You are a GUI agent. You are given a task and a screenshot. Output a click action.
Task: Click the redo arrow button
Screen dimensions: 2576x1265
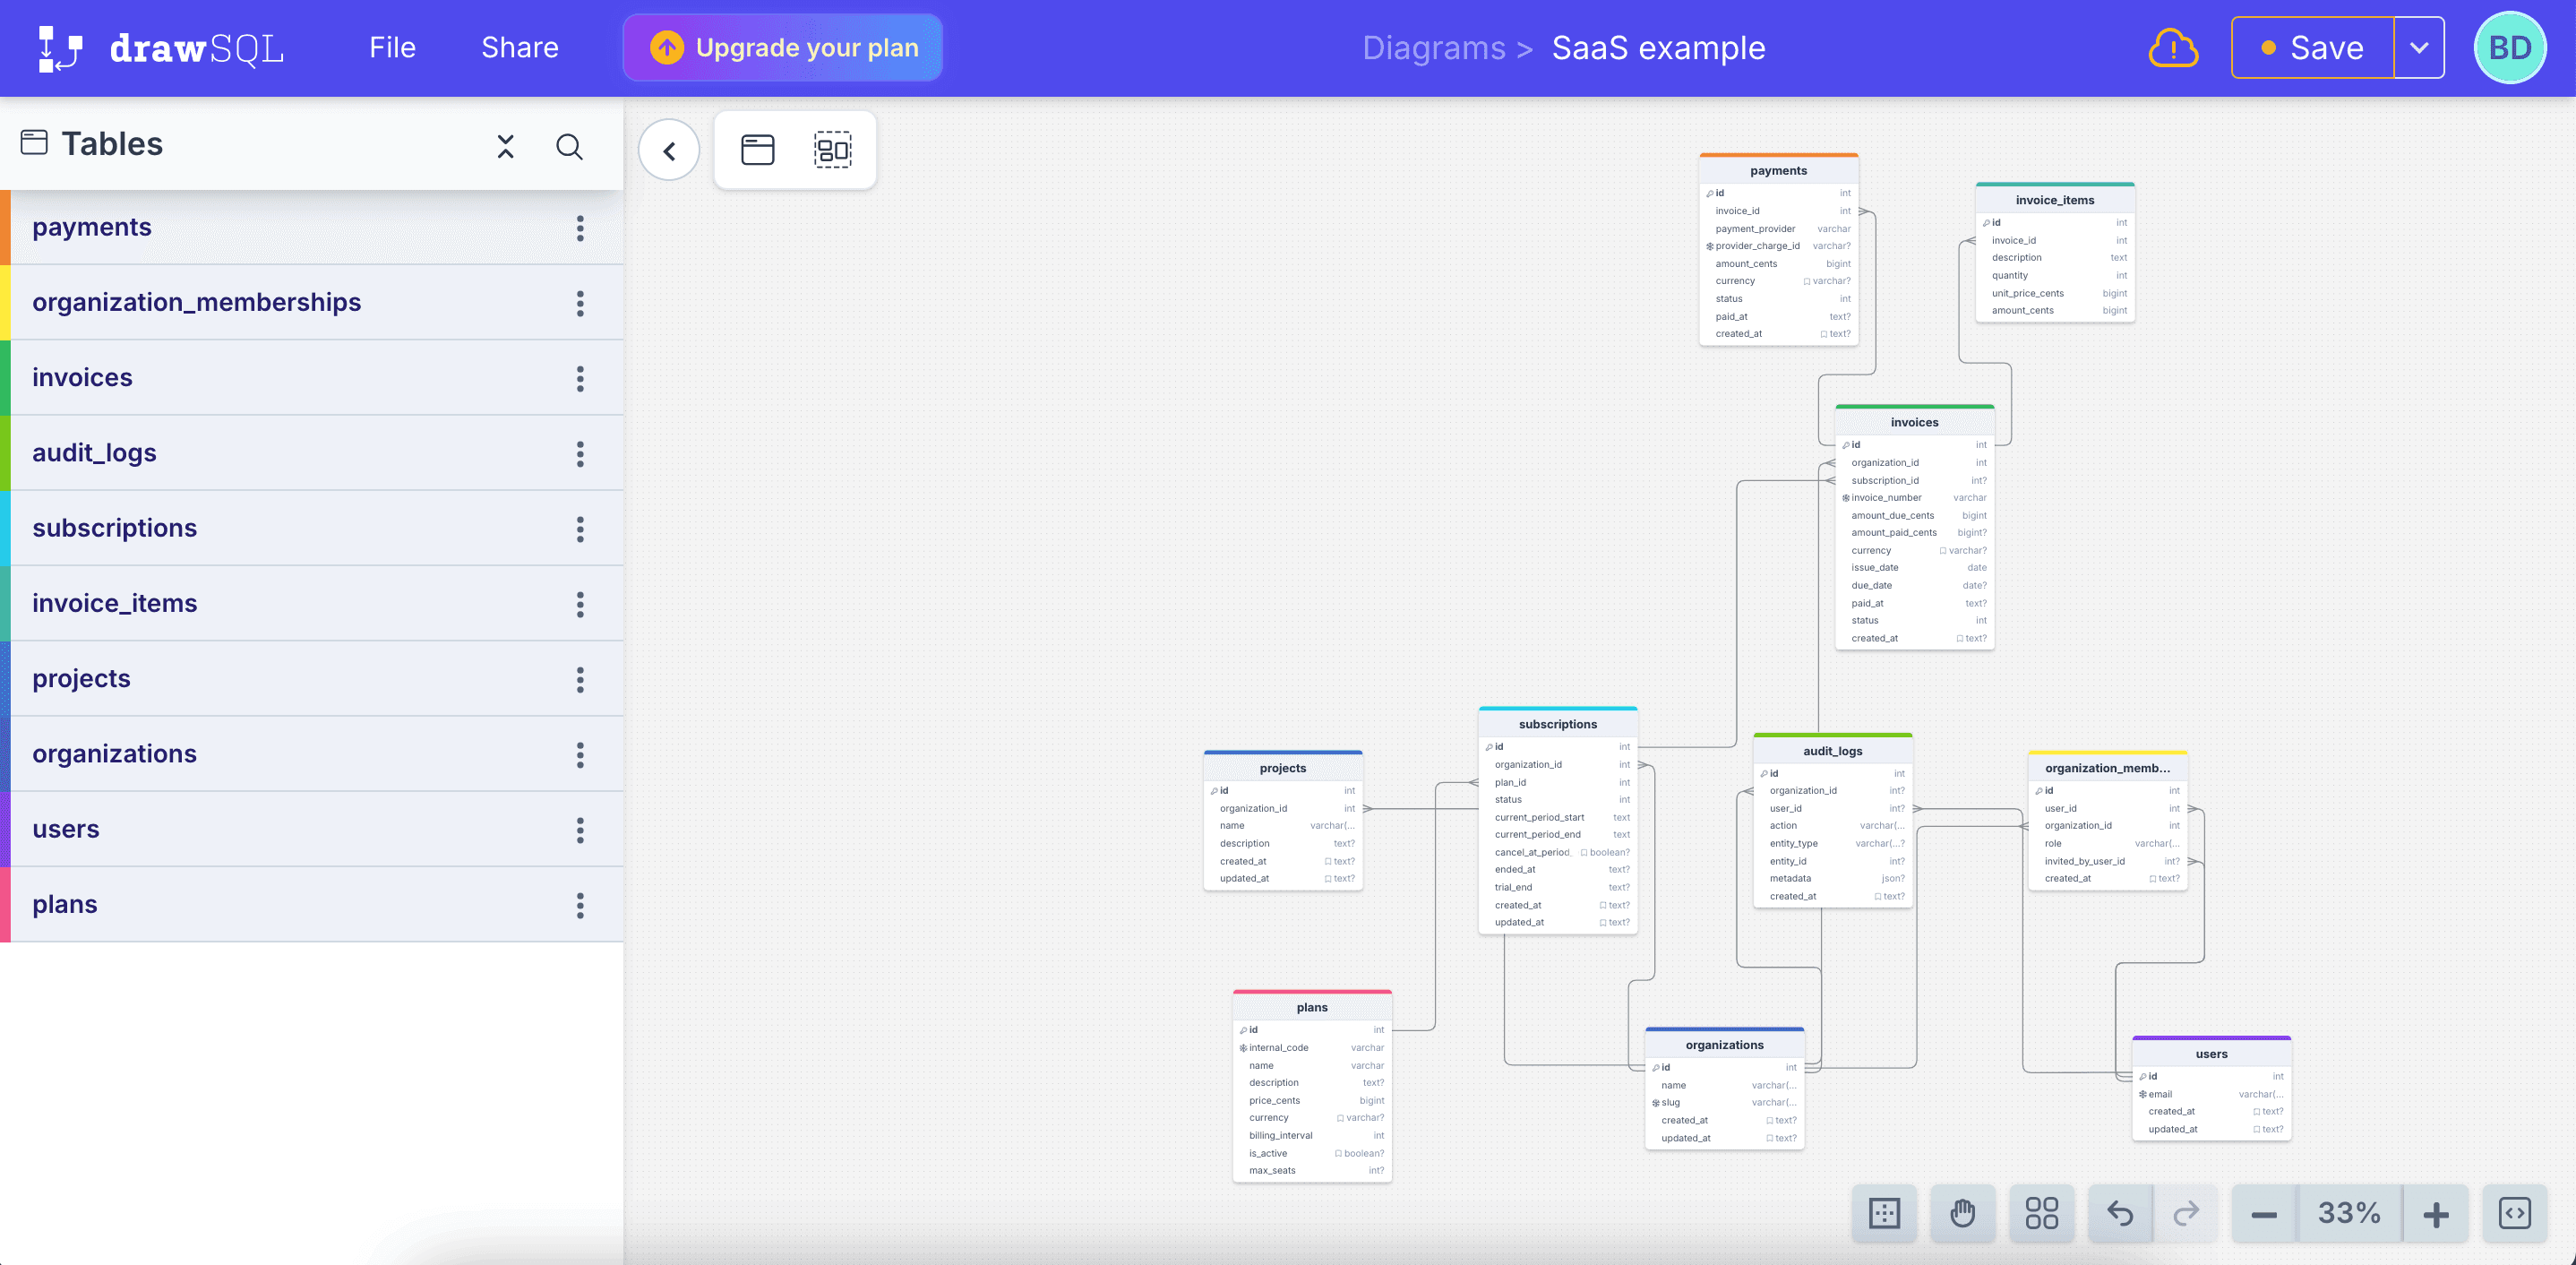click(x=2186, y=1213)
